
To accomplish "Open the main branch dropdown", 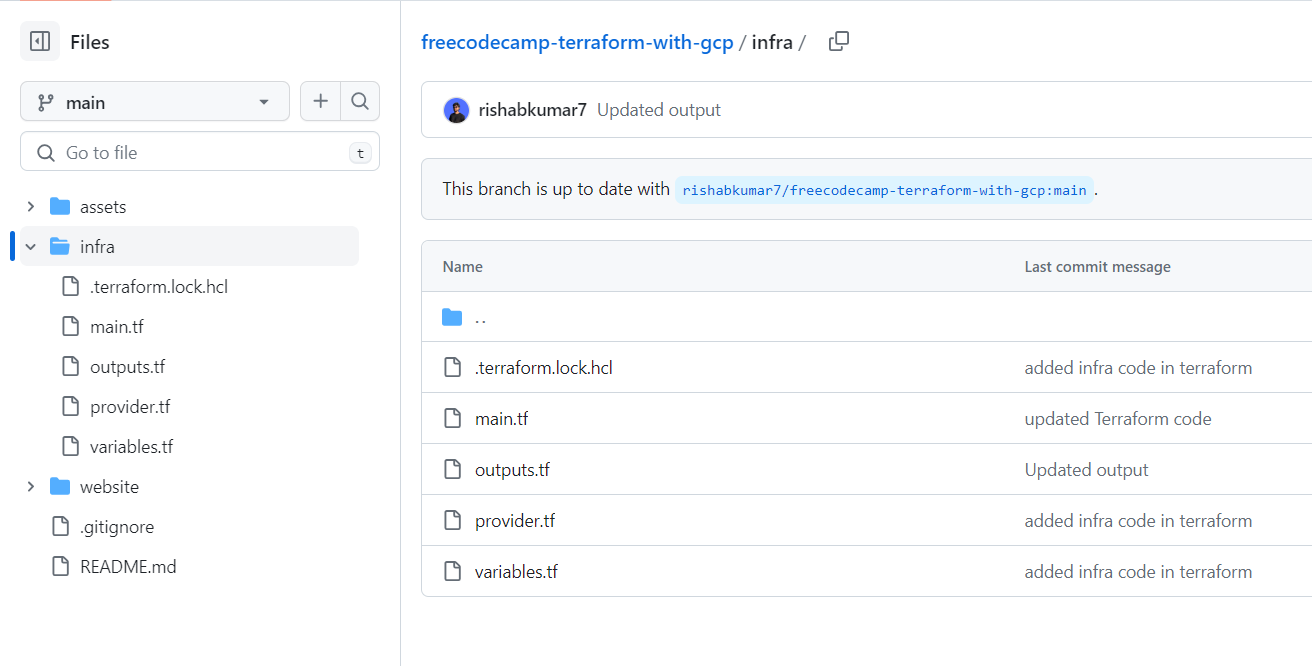I will (155, 102).
